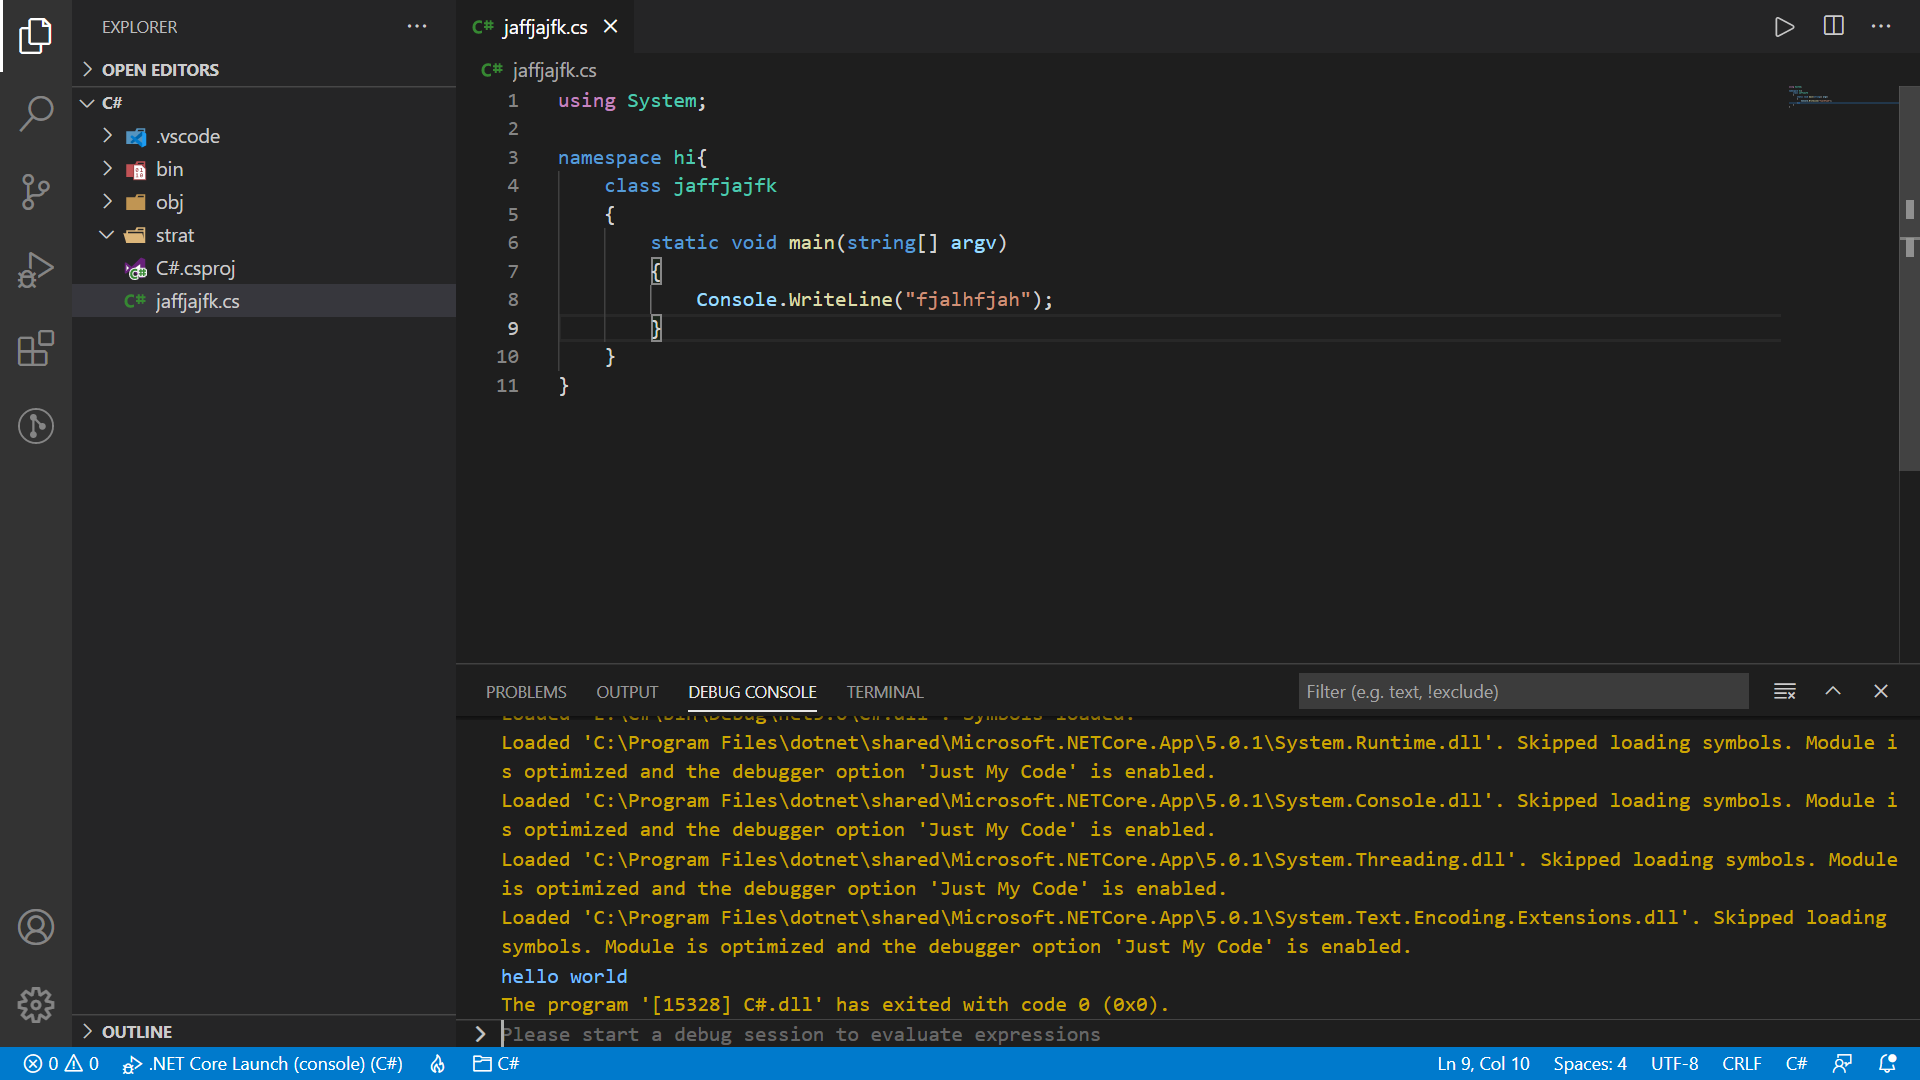The width and height of the screenshot is (1920, 1080).
Task: Open the Explorer view in activity bar
Action: (35, 36)
